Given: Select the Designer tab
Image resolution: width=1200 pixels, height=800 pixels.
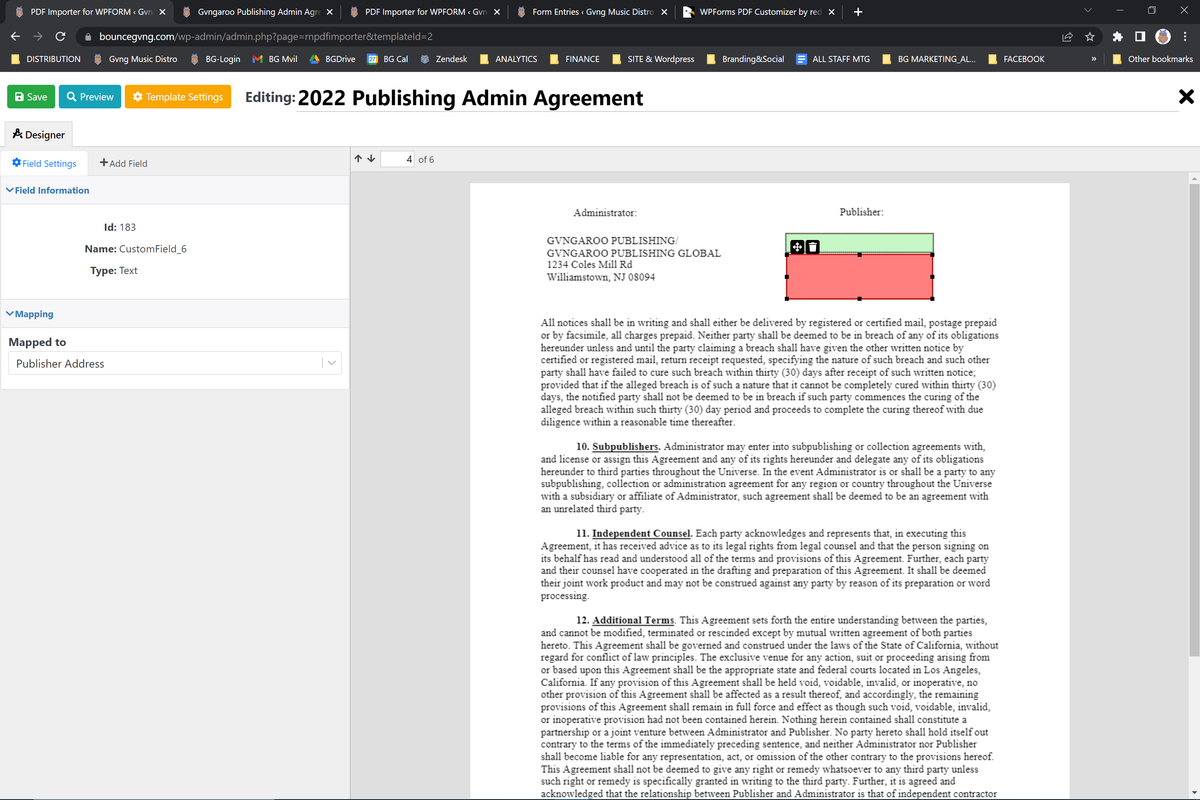Looking at the screenshot, I should pyautogui.click(x=39, y=134).
